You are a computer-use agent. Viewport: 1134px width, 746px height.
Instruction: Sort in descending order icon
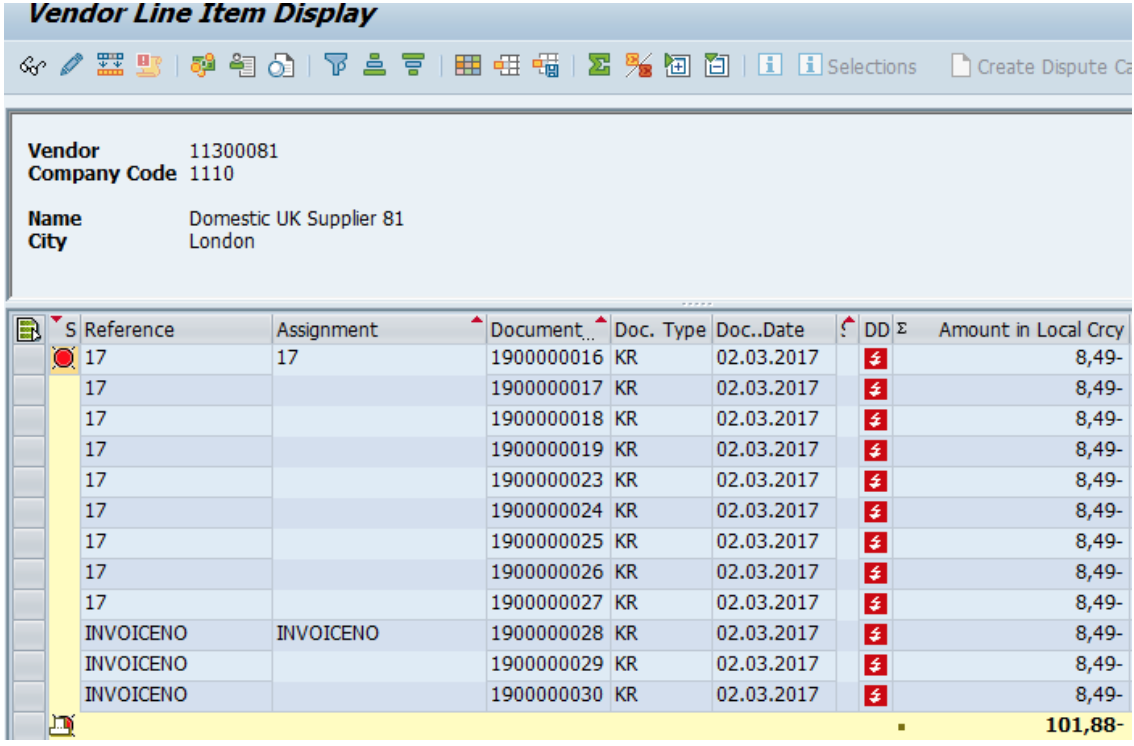point(413,65)
